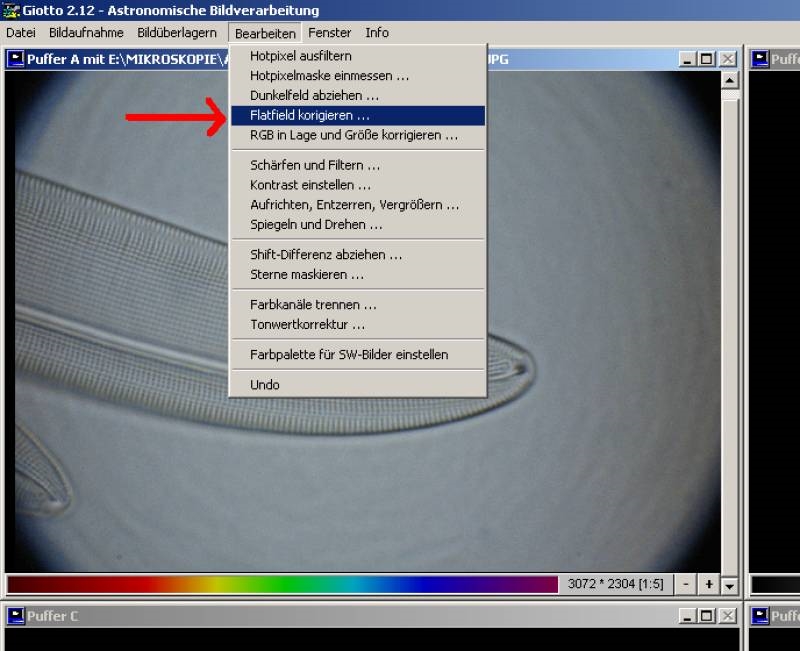The image size is (800, 651).
Task: Open the Fenster menu
Action: click(x=329, y=33)
